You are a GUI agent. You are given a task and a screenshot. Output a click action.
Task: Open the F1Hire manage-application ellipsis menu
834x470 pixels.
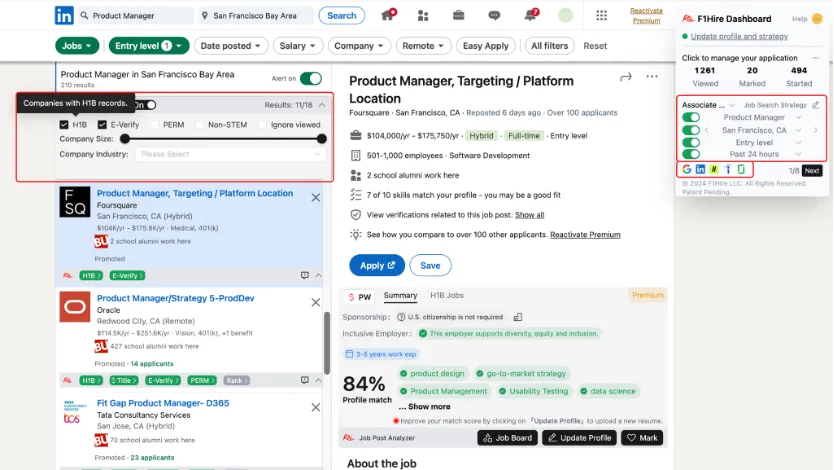point(815,57)
